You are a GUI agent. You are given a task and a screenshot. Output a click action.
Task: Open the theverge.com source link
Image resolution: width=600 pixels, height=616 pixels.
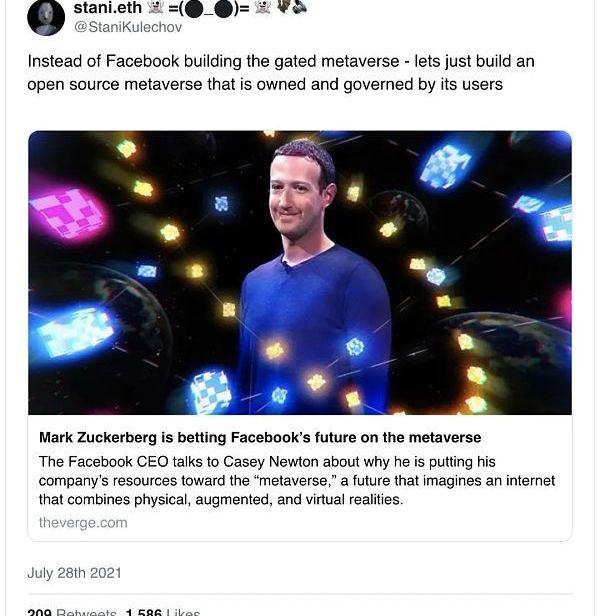tap(83, 522)
